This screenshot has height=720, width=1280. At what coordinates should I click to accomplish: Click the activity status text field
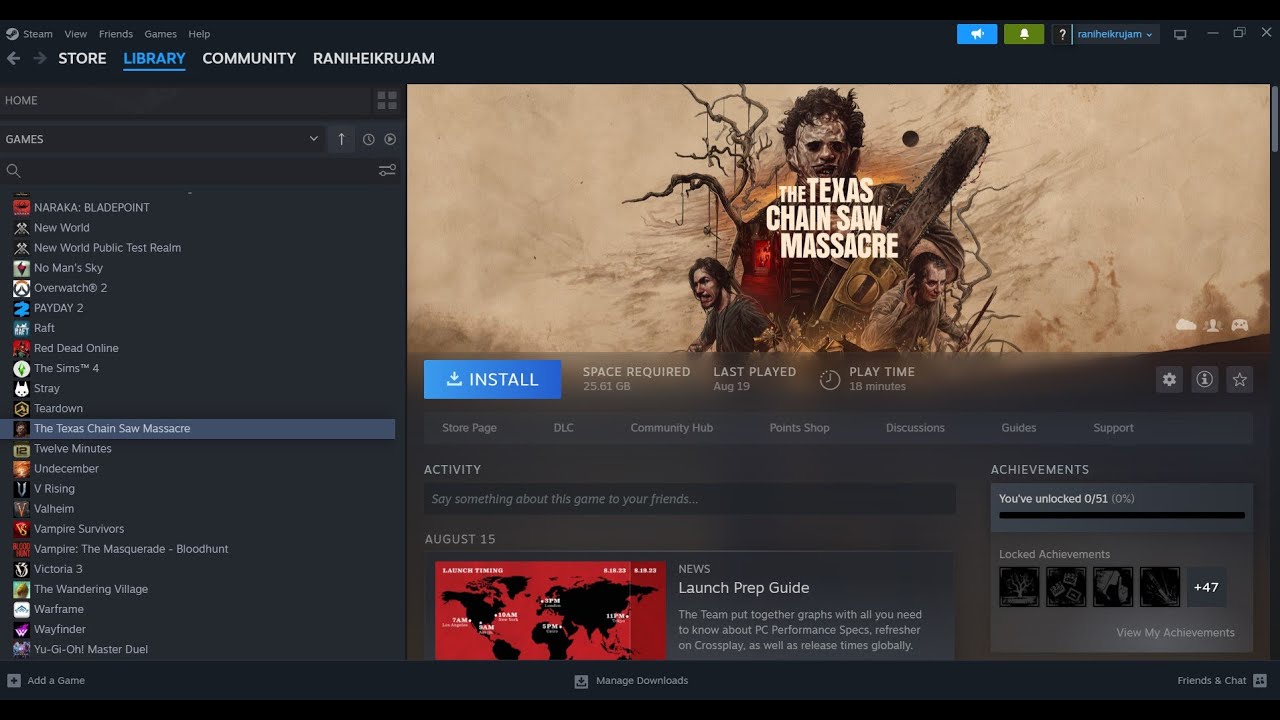pos(690,499)
